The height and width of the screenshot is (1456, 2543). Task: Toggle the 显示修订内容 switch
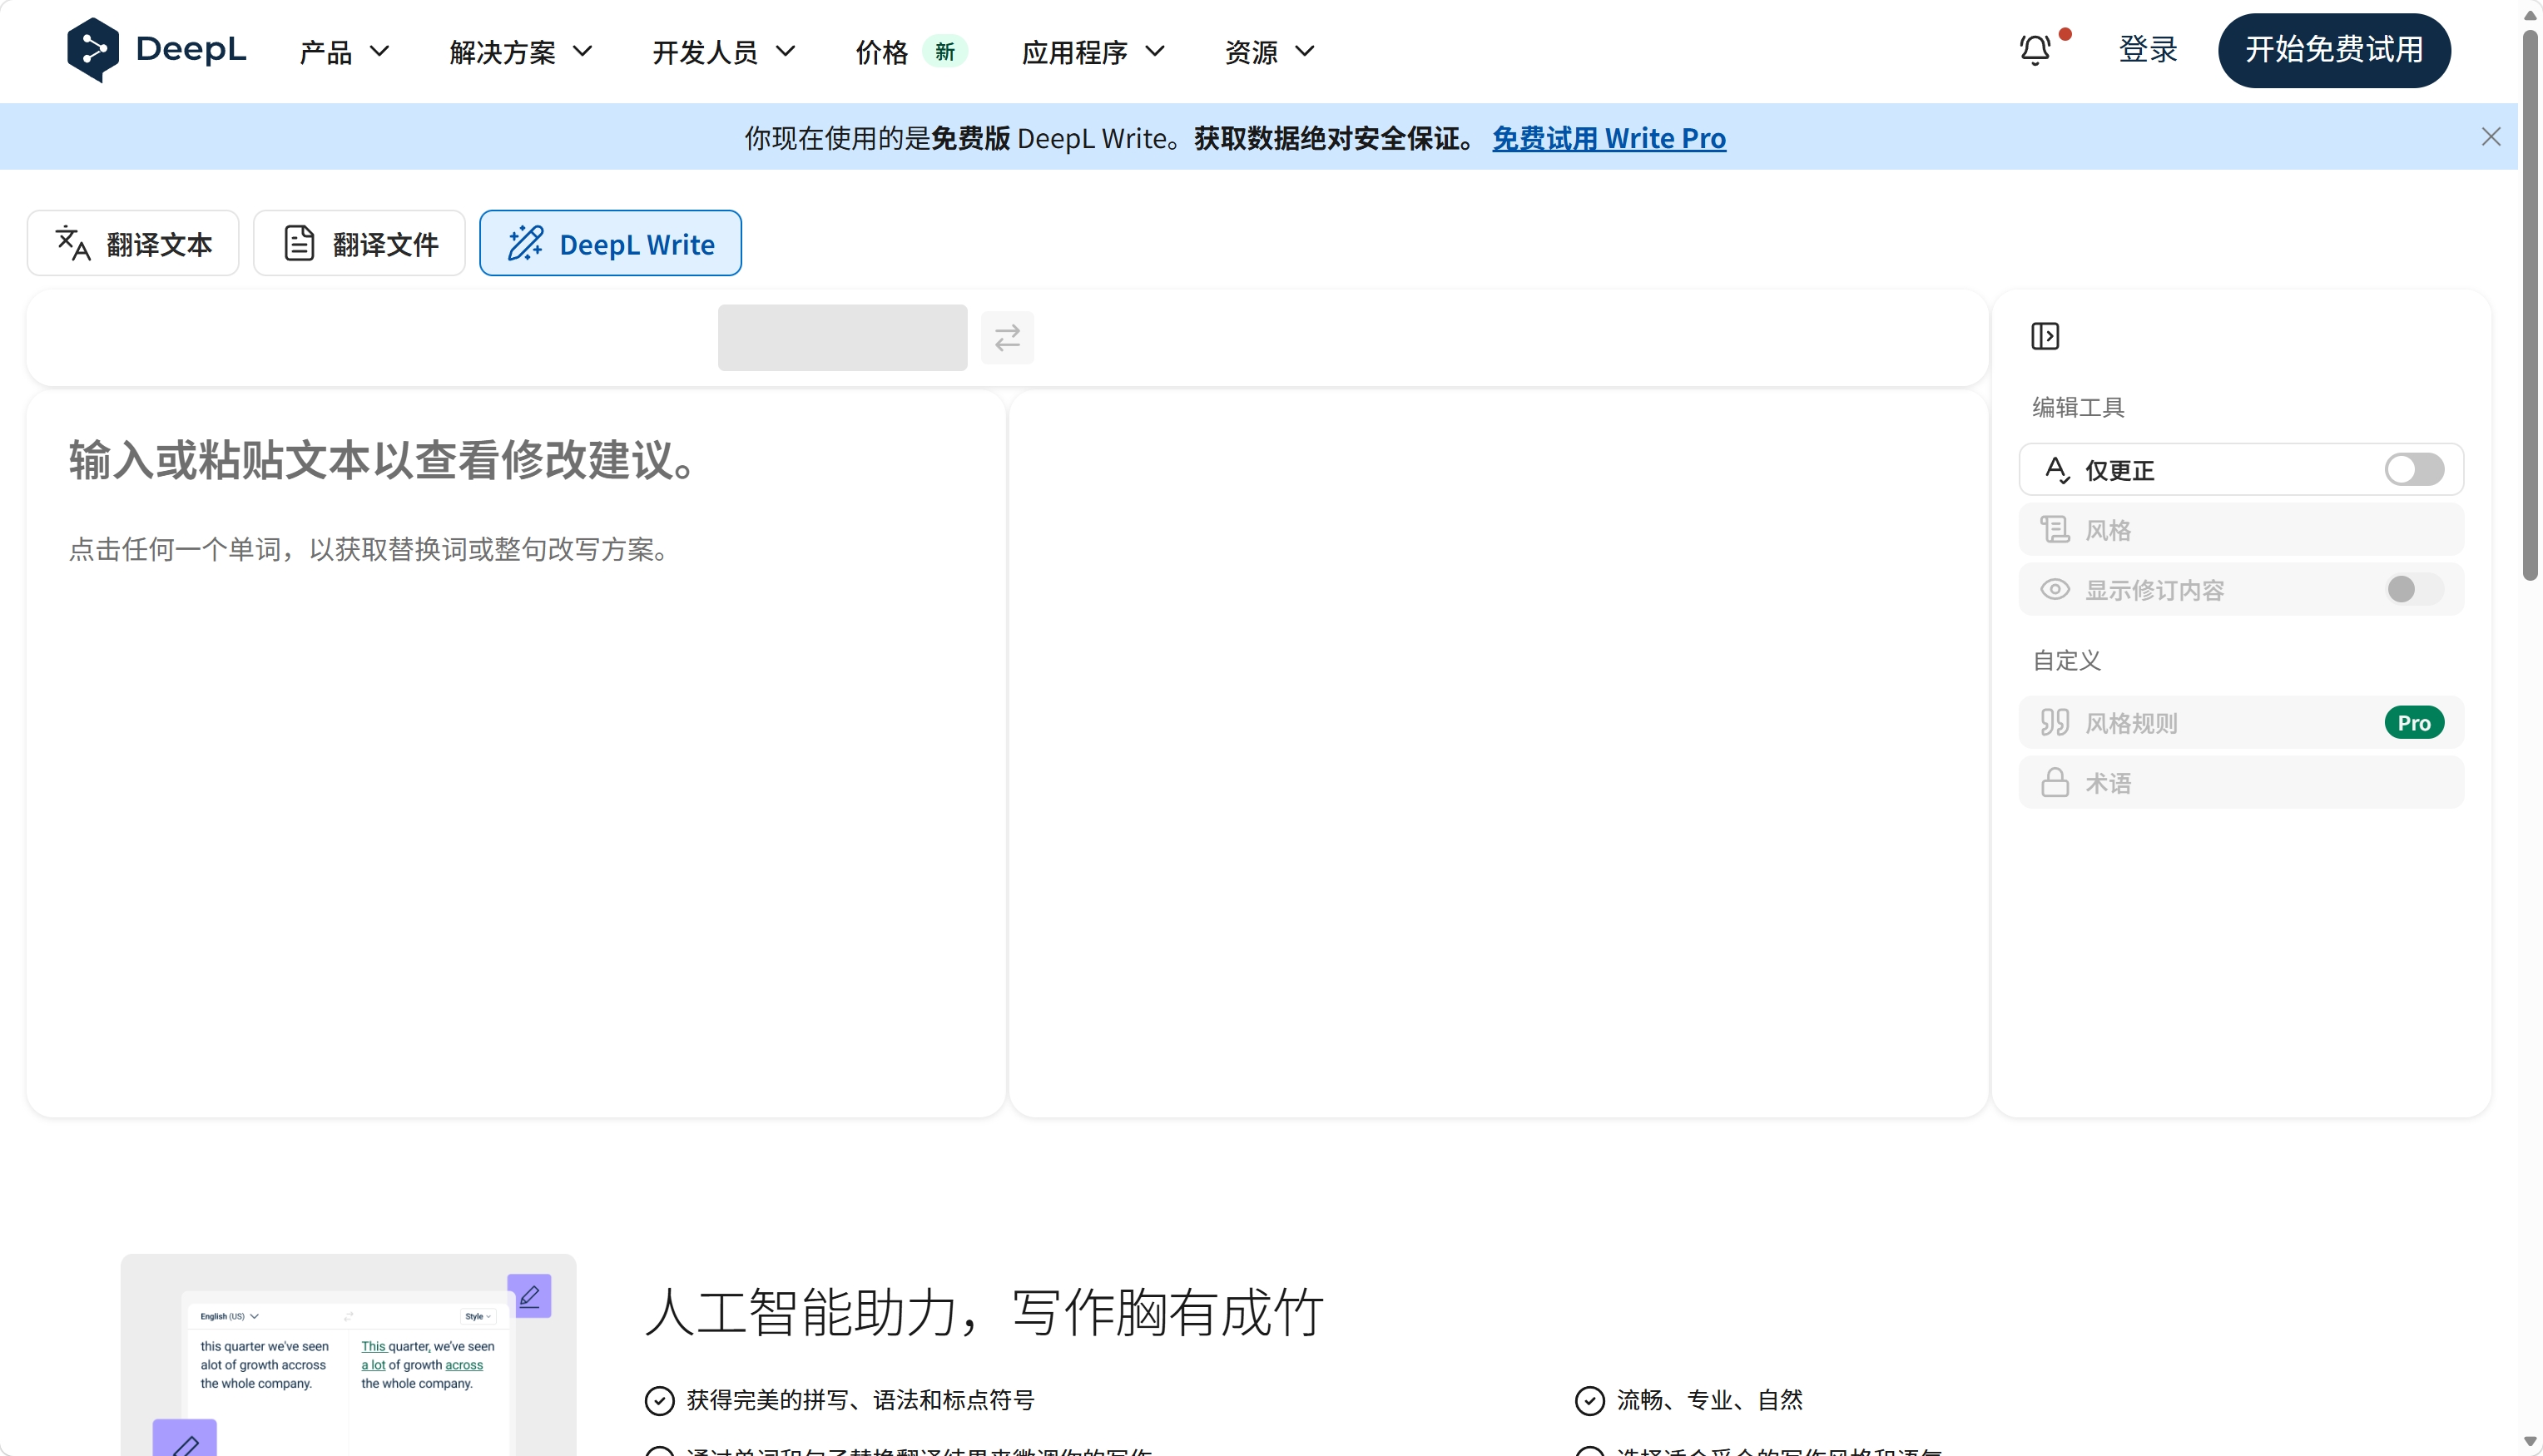2414,589
